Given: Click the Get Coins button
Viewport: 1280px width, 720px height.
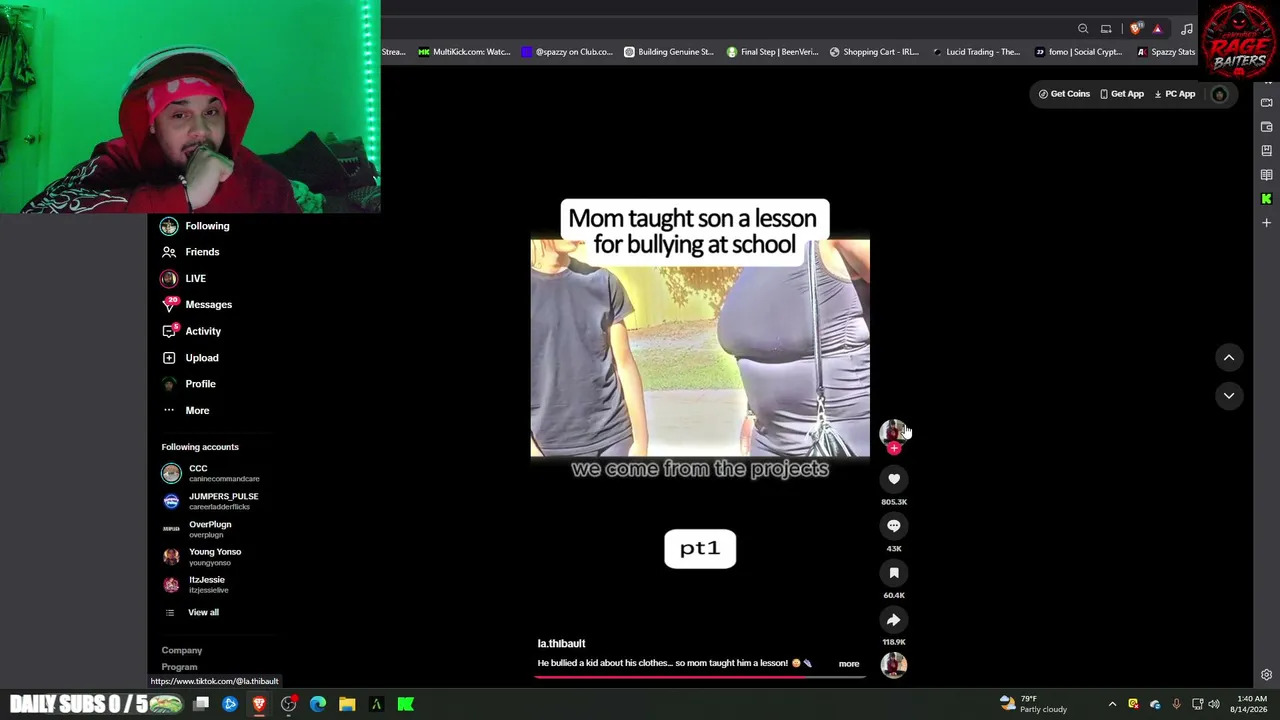Looking at the screenshot, I should pos(1064,94).
